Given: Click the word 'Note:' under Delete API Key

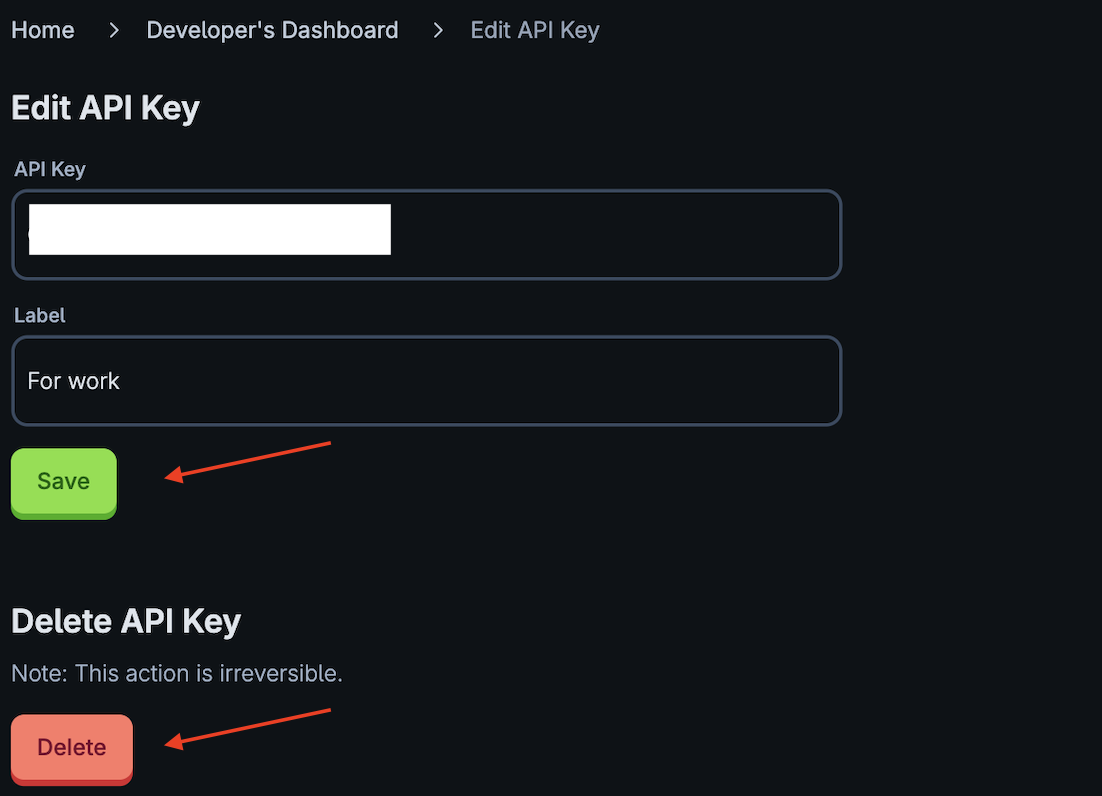Looking at the screenshot, I should pyautogui.click(x=39, y=673).
